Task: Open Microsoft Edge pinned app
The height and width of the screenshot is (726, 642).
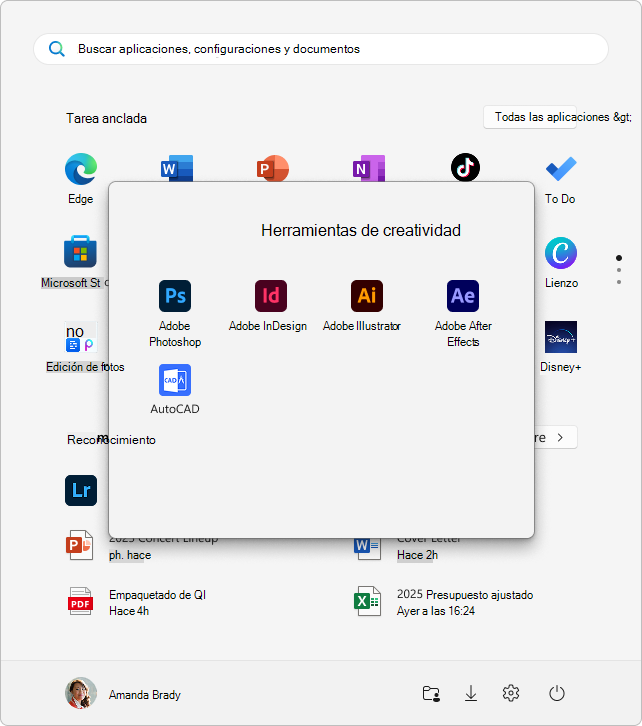Action: point(81,178)
